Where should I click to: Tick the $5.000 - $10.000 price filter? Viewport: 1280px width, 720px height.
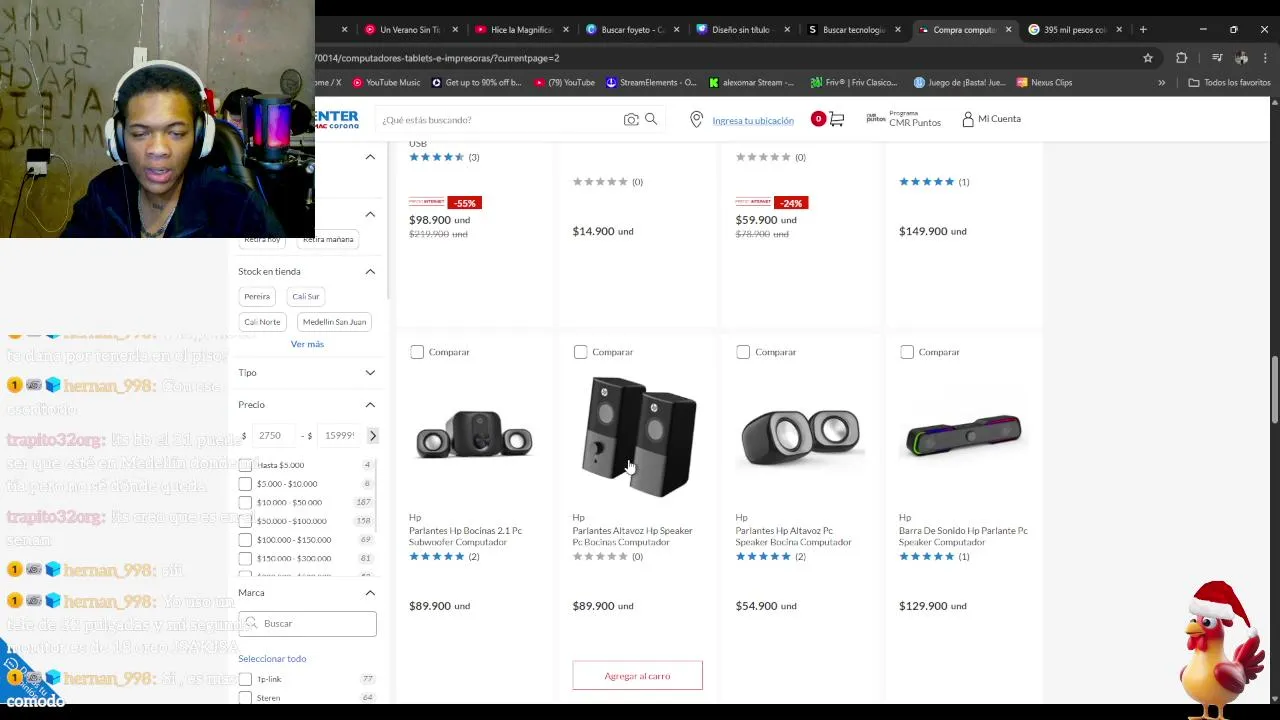click(245, 484)
